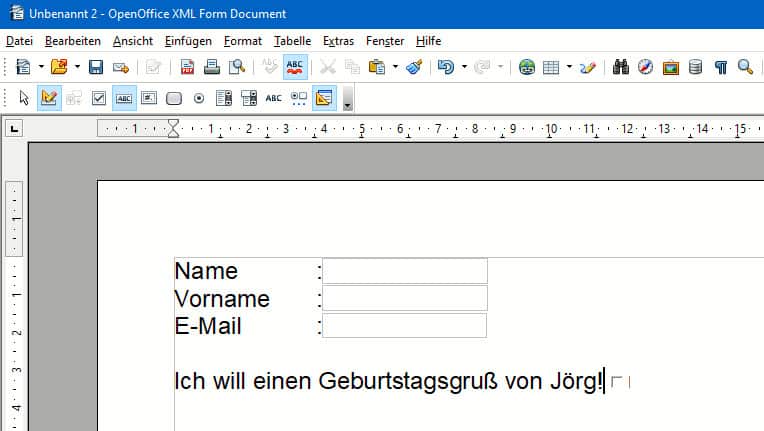Open the Navigator compass icon
Screen dimensions: 764x431
coord(645,67)
